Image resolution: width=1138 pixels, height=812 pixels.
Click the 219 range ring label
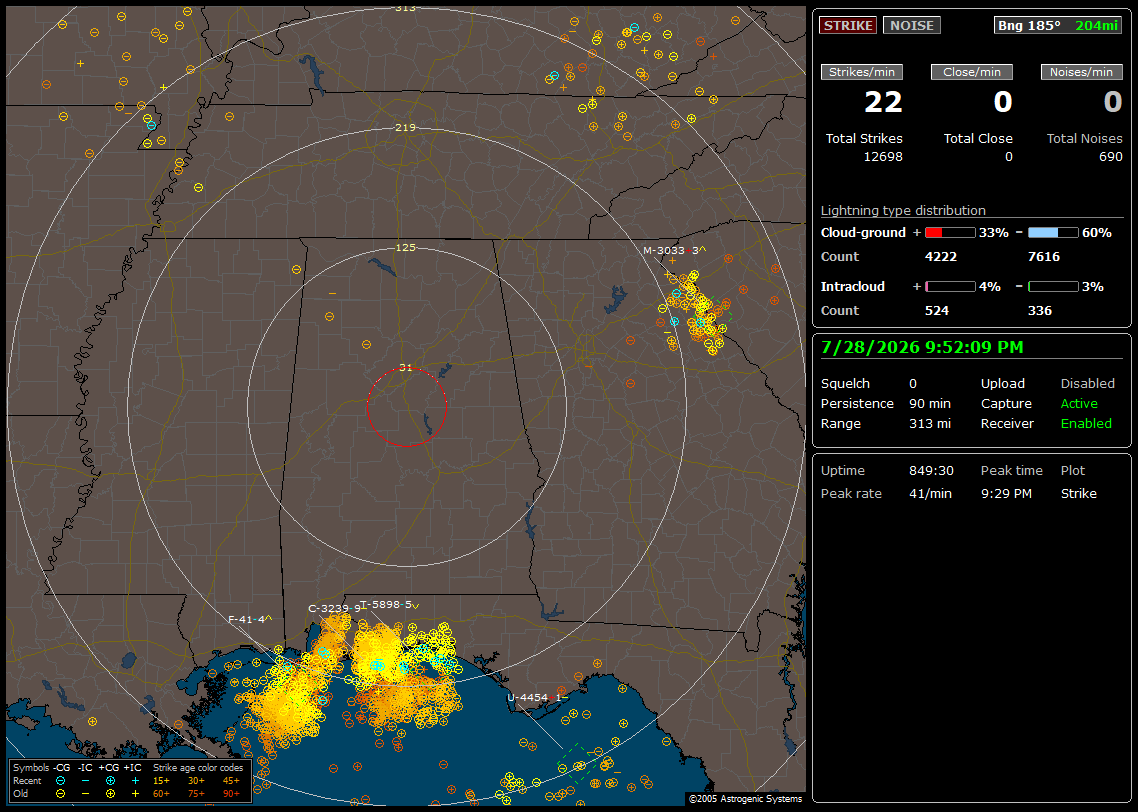(x=405, y=128)
